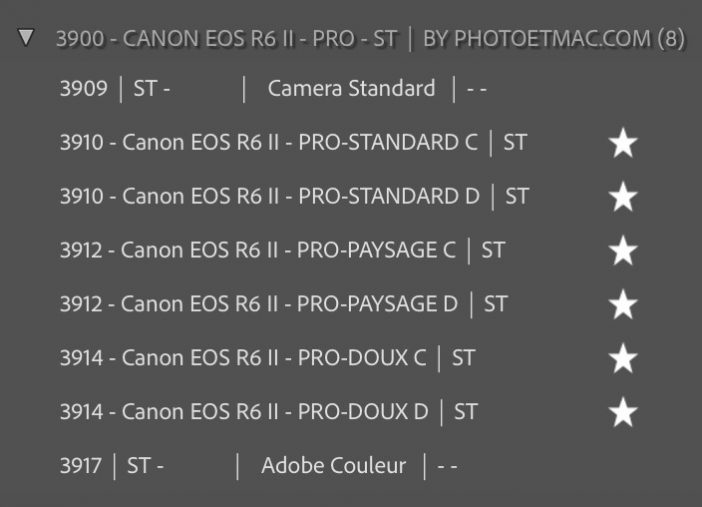
Task: Select the Camera Standard profile label
Action: pyautogui.click(x=351, y=88)
